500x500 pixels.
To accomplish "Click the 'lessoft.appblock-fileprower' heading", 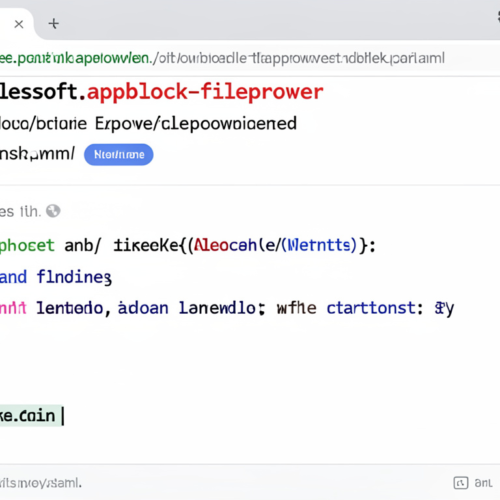I will point(162,92).
